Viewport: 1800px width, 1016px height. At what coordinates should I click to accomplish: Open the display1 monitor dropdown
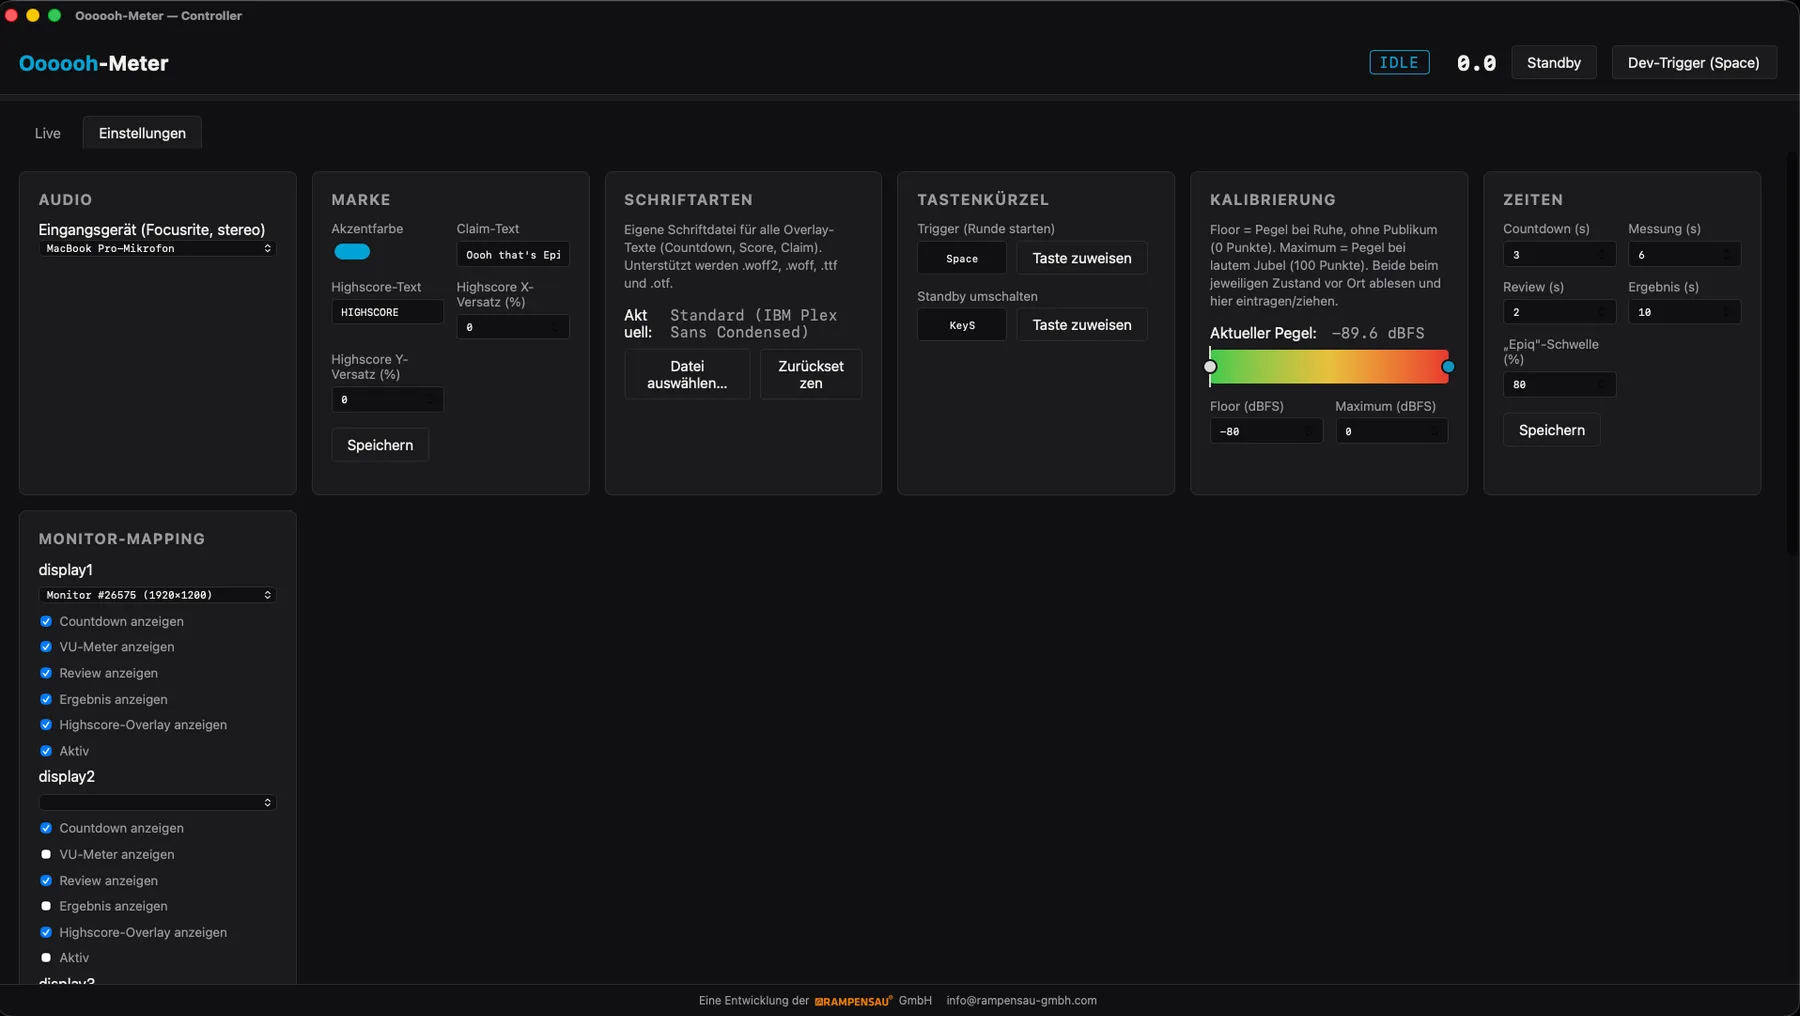tap(157, 595)
